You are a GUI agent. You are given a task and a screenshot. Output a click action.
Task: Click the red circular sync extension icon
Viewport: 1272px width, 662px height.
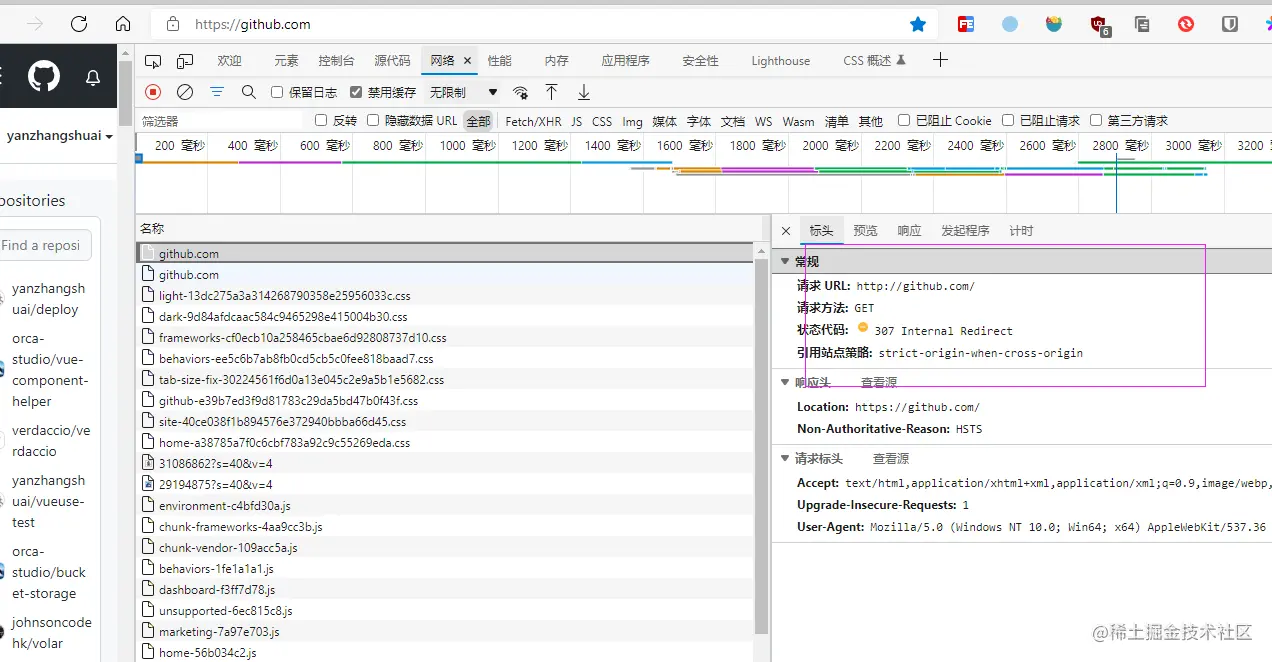(x=1186, y=24)
